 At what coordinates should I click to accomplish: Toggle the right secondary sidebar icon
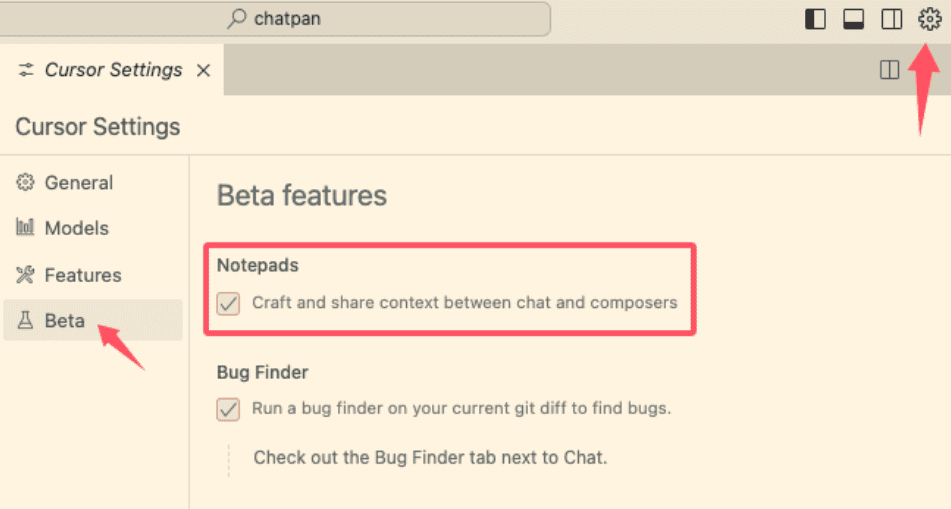pyautogui.click(x=892, y=19)
